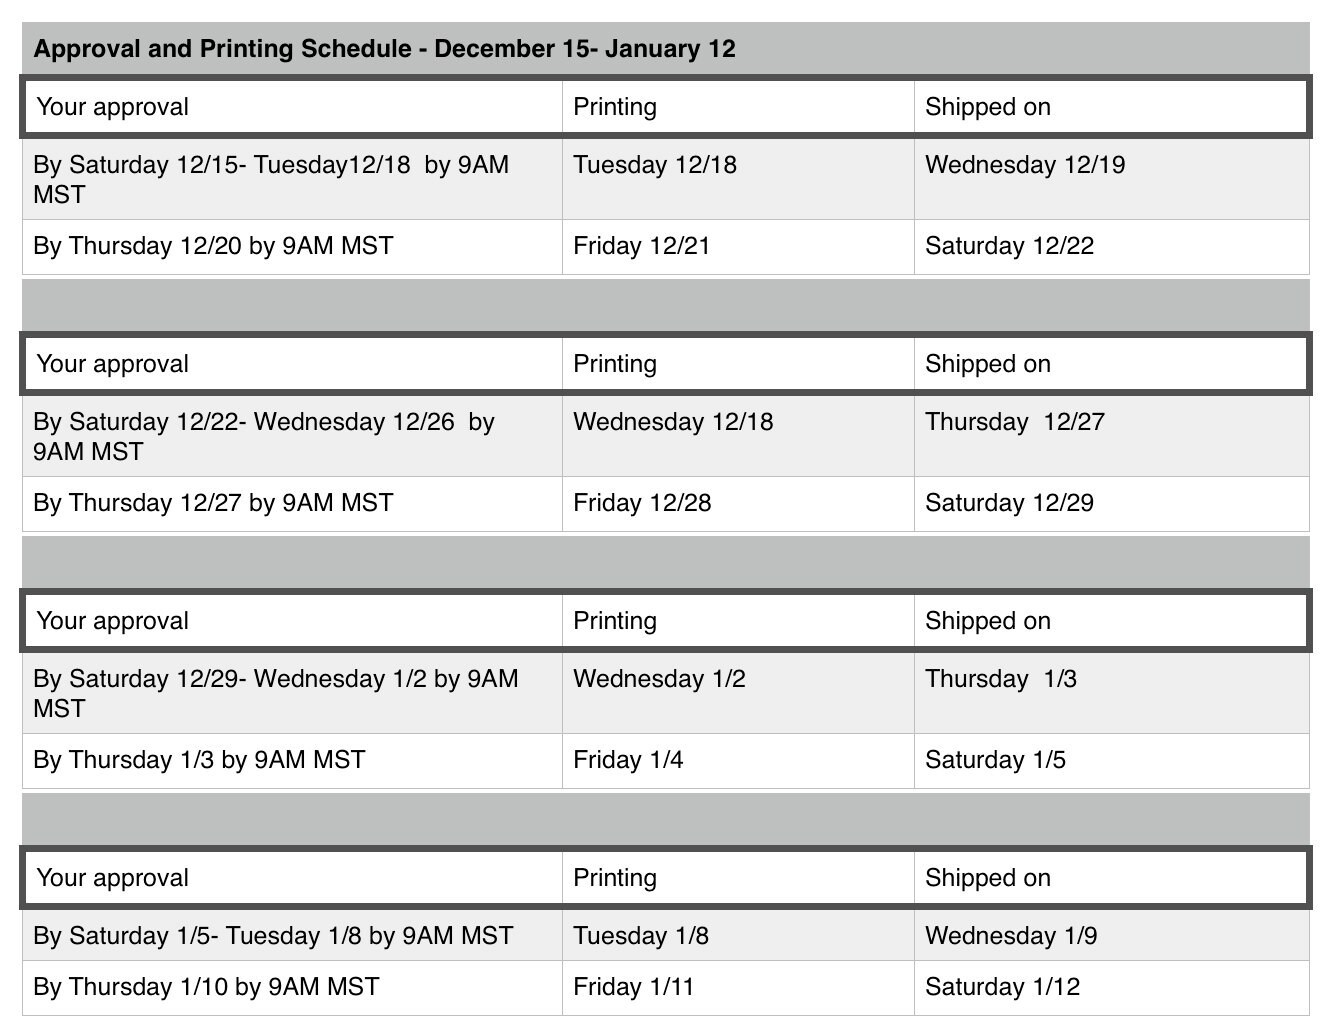Image resolution: width=1334 pixels, height=1034 pixels.
Task: Select the 'Wednesday 1/9' shipped cell
Action: (1111, 936)
